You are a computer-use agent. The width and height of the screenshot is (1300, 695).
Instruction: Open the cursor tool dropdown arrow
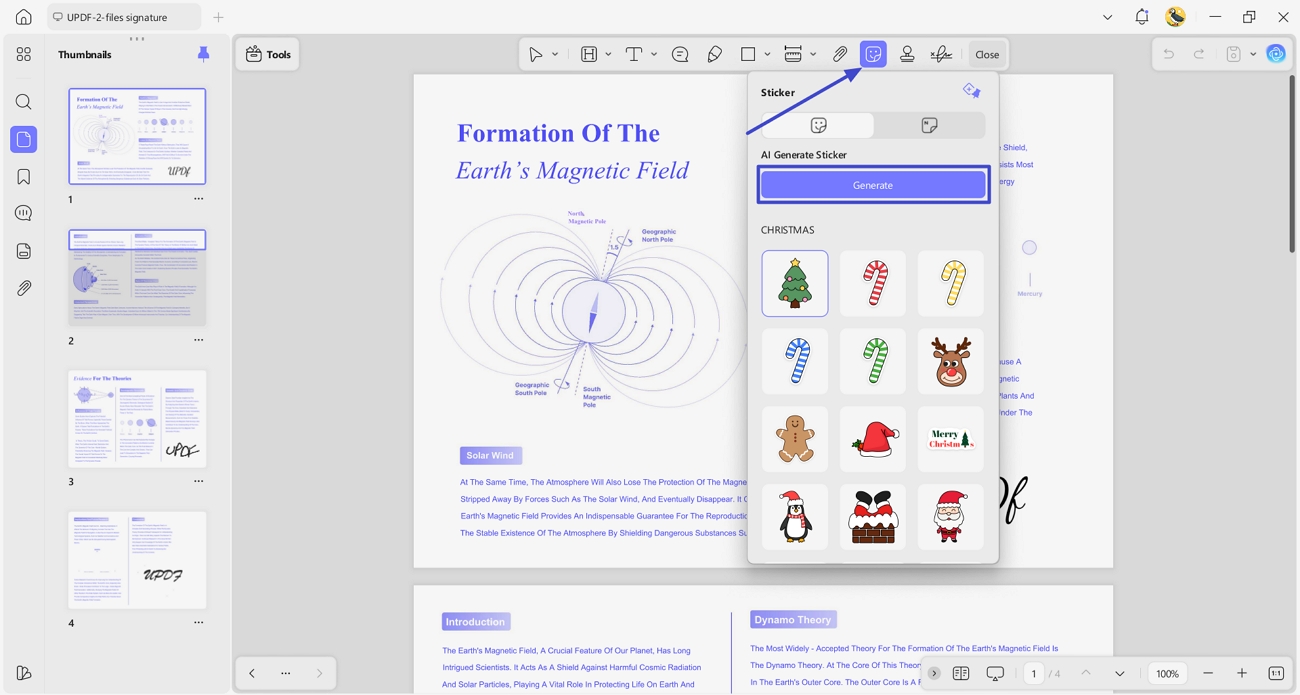point(555,54)
